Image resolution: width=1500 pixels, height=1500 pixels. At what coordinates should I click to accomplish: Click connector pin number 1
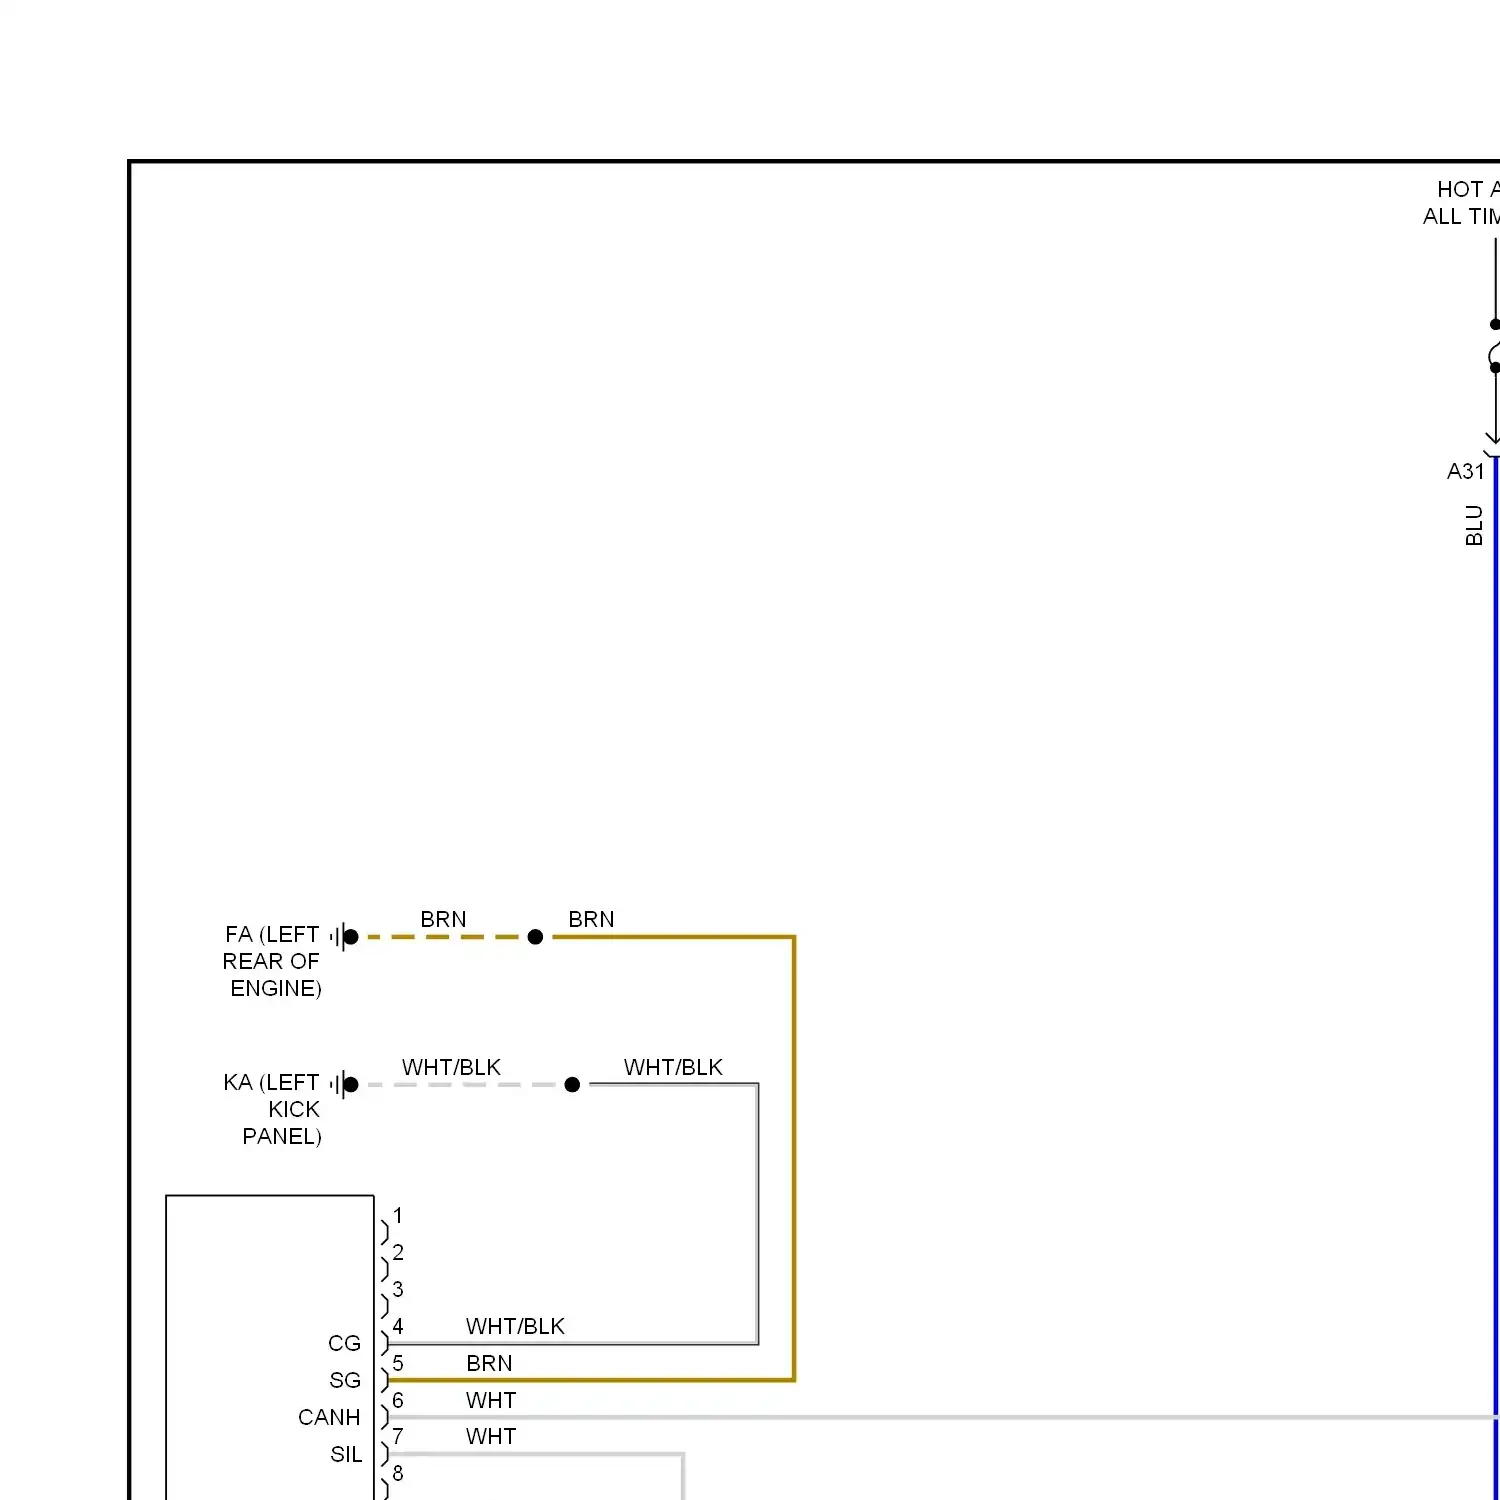398,1216
